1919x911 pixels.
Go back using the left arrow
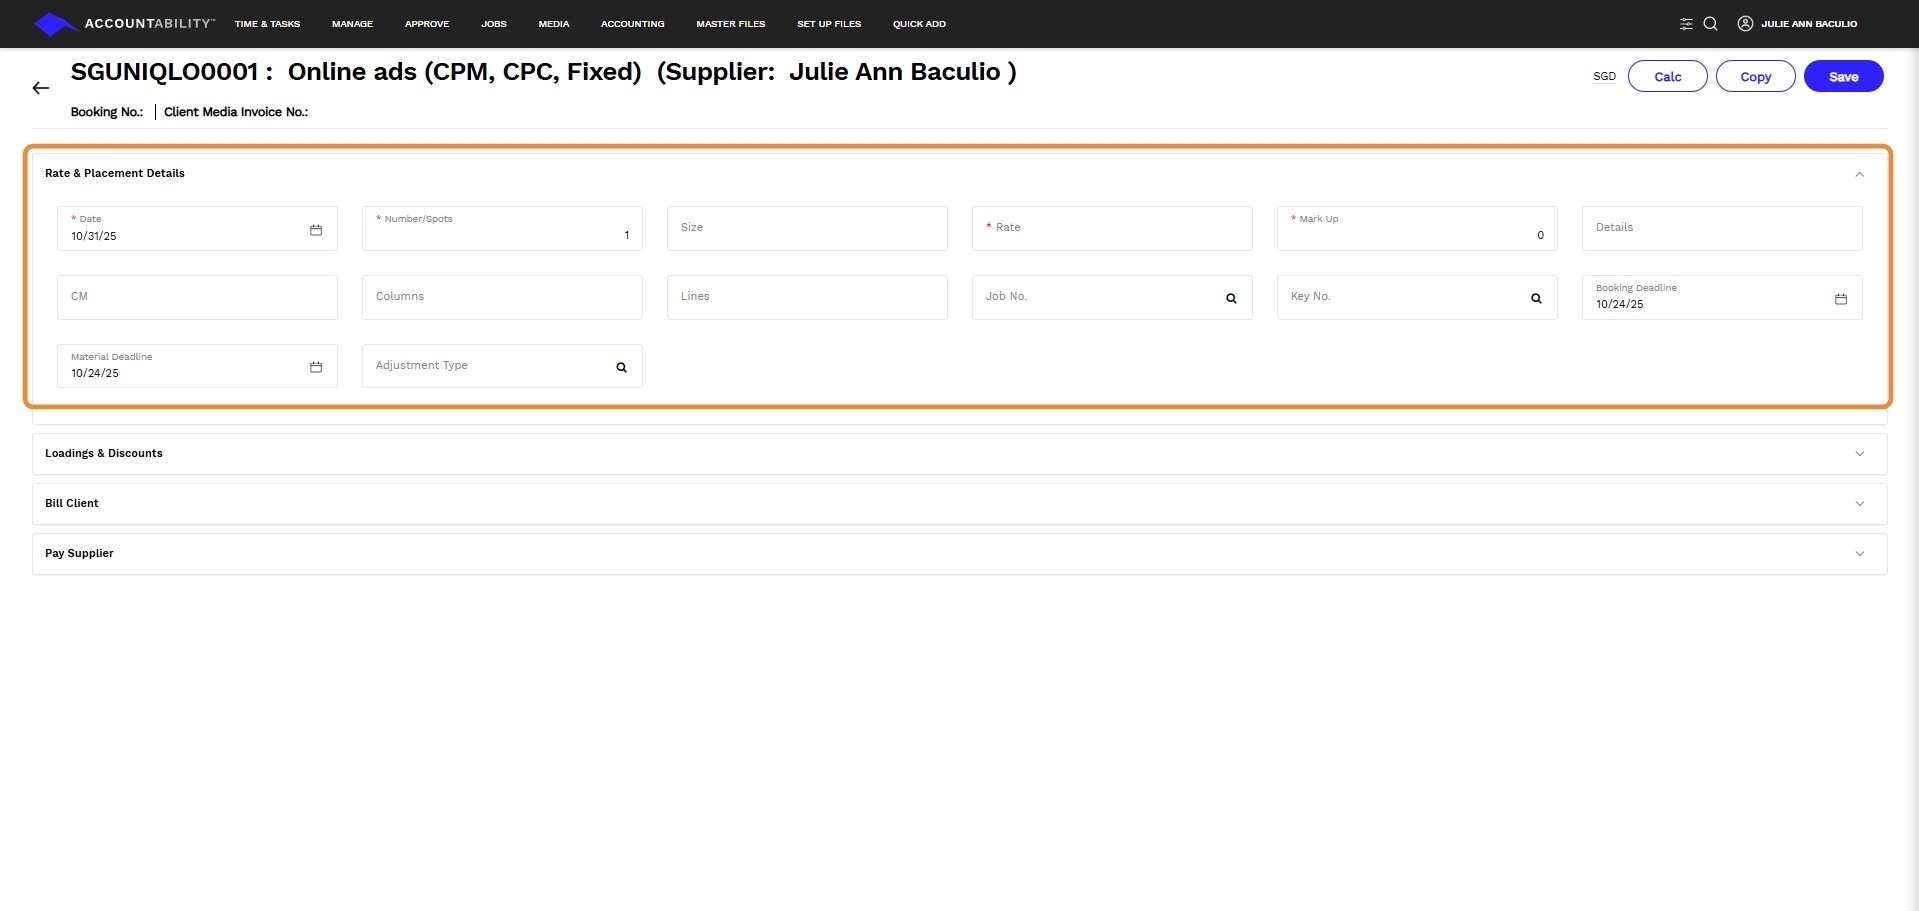[x=41, y=88]
